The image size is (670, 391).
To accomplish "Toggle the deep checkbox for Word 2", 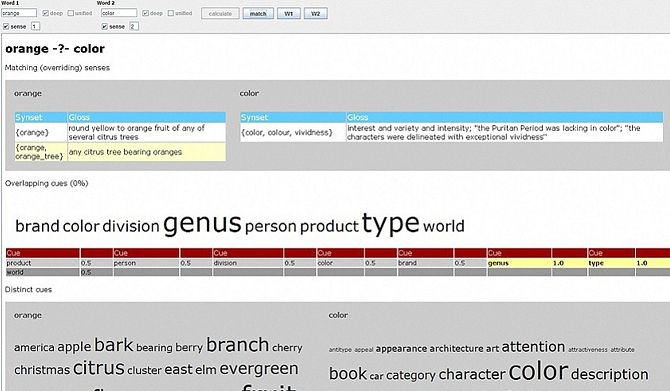I will (x=146, y=13).
